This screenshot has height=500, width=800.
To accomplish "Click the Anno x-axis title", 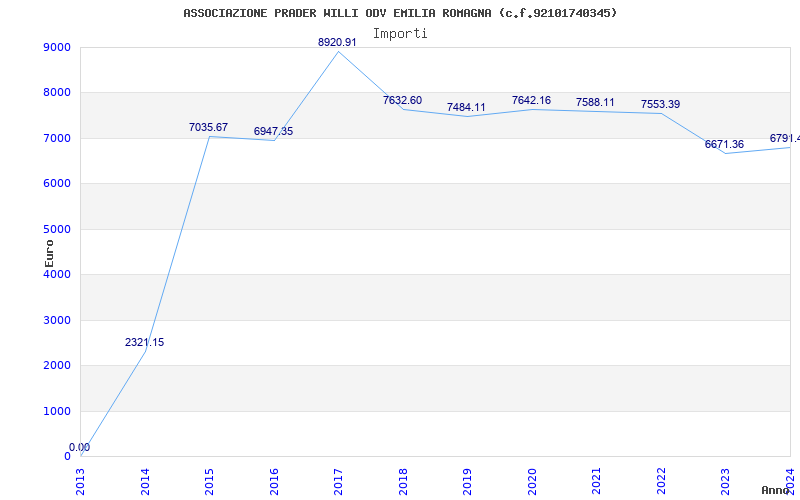I will 776,490.
